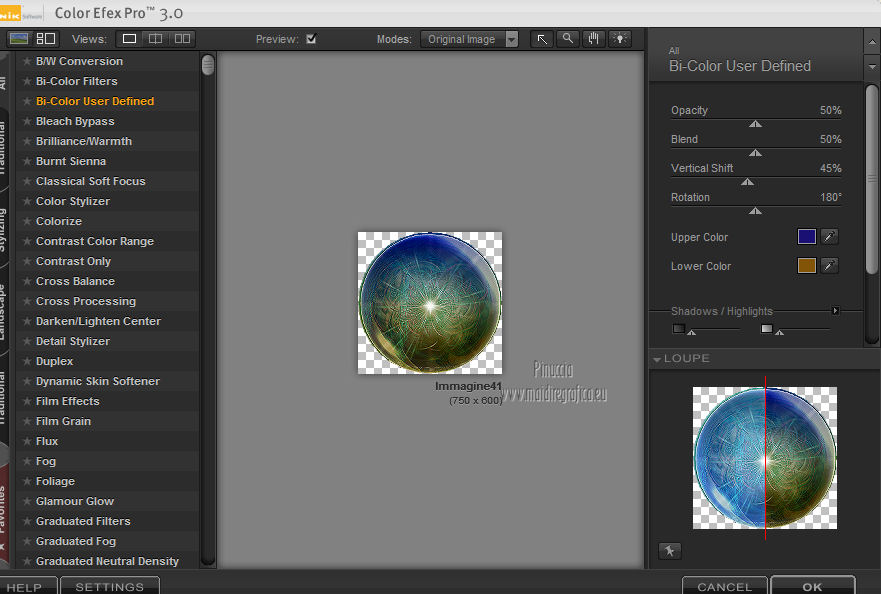Viewport: 881px width, 594px height.
Task: Open the Lower Color brown swatch
Action: coord(806,265)
